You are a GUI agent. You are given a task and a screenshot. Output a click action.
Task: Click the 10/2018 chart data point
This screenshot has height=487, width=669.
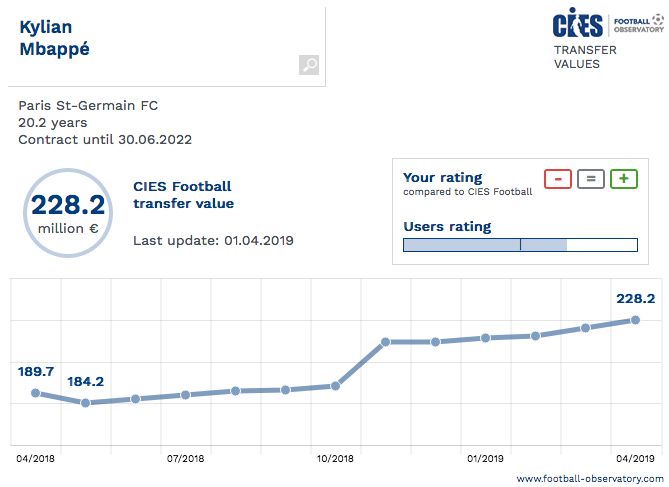(335, 386)
